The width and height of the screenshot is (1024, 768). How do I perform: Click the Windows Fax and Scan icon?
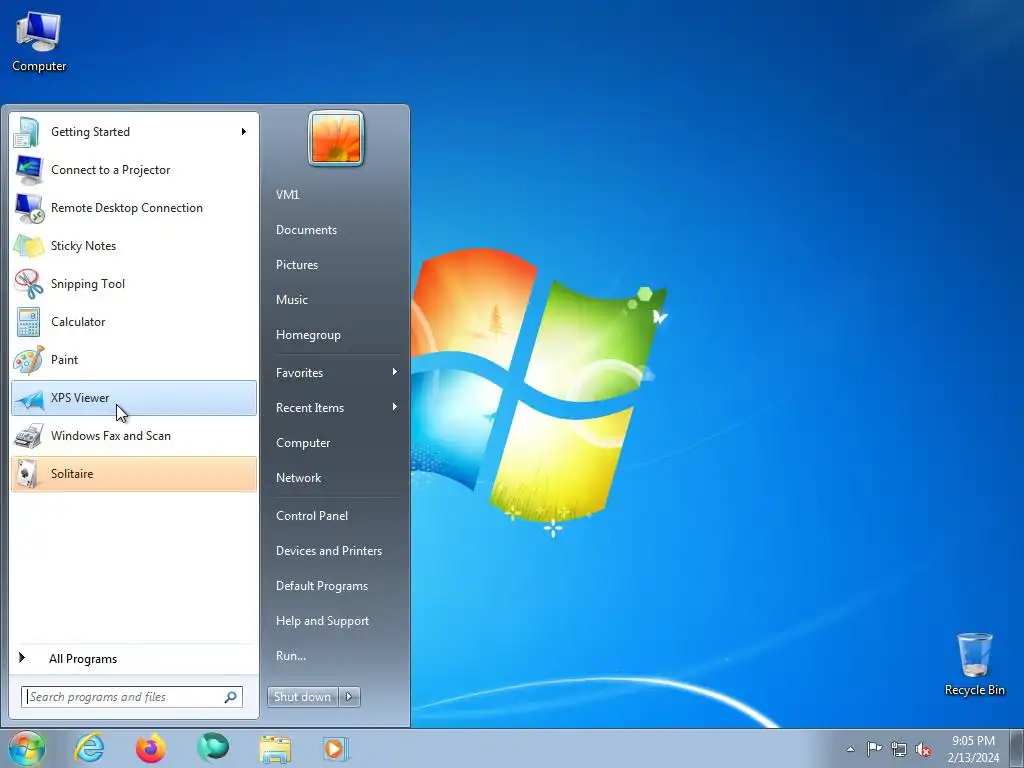(x=28, y=436)
